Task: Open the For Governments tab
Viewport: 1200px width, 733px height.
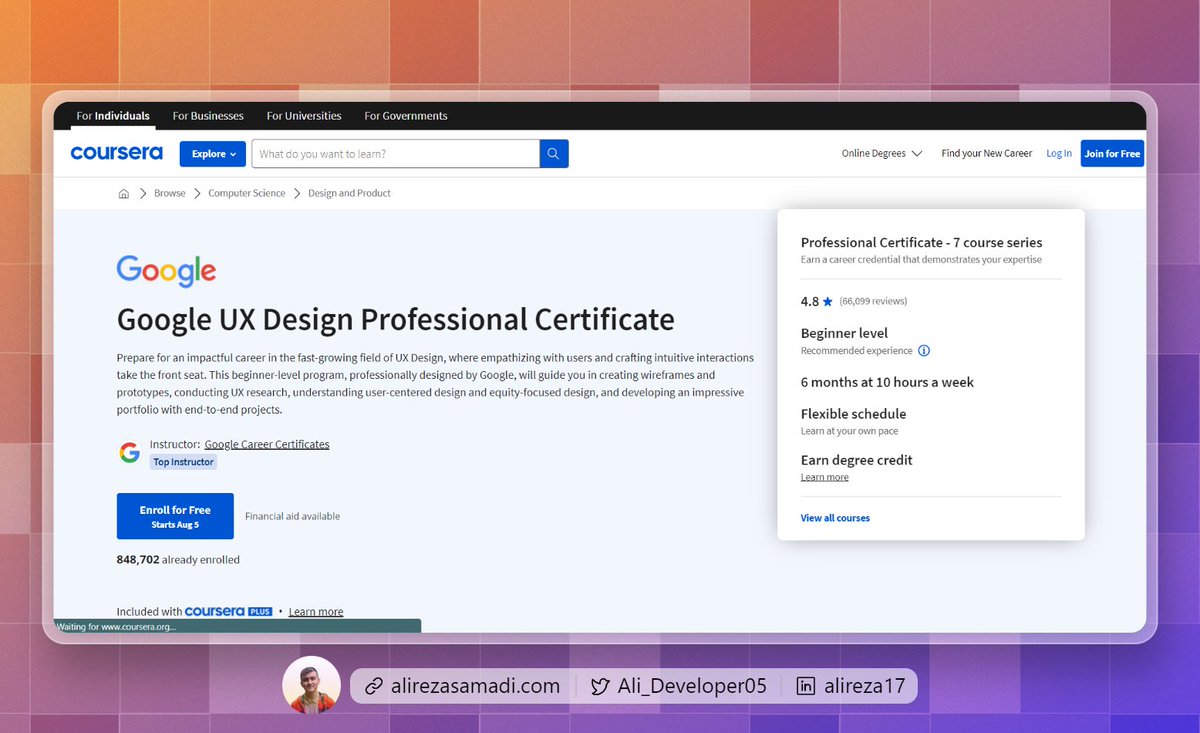Action: click(x=406, y=115)
